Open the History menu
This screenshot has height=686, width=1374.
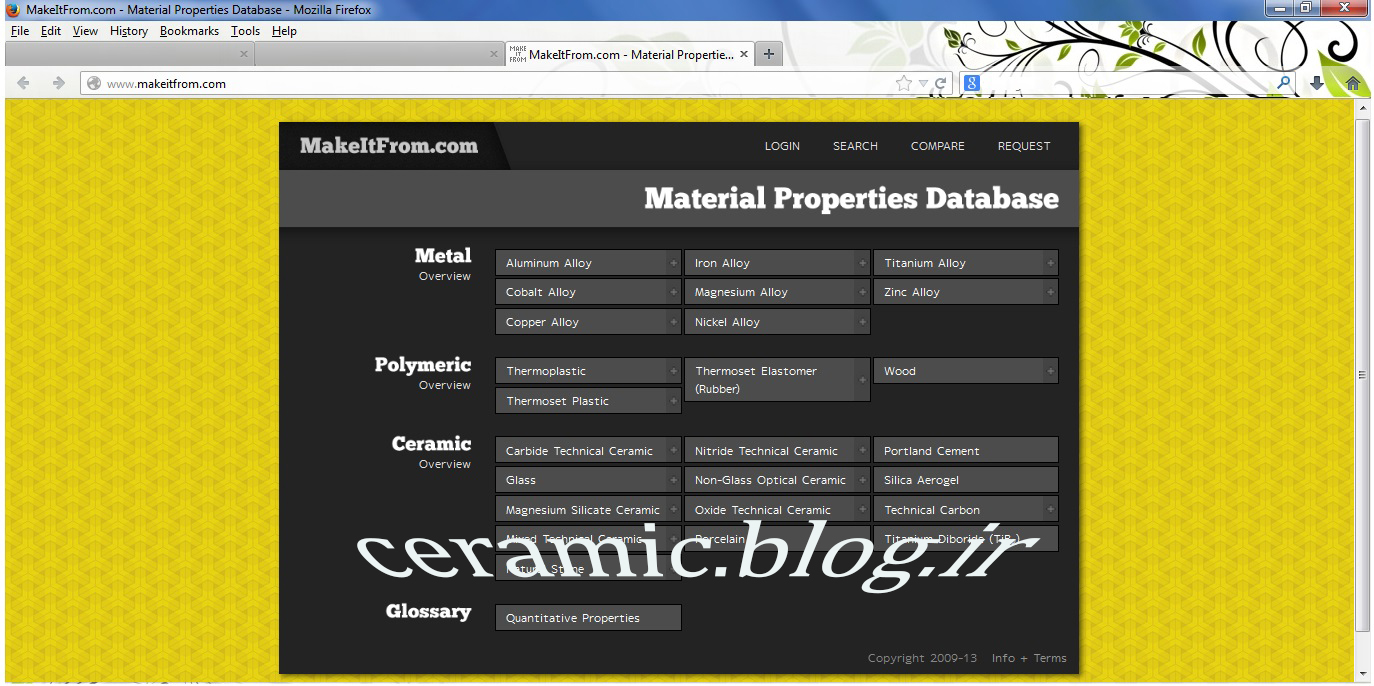coord(129,31)
